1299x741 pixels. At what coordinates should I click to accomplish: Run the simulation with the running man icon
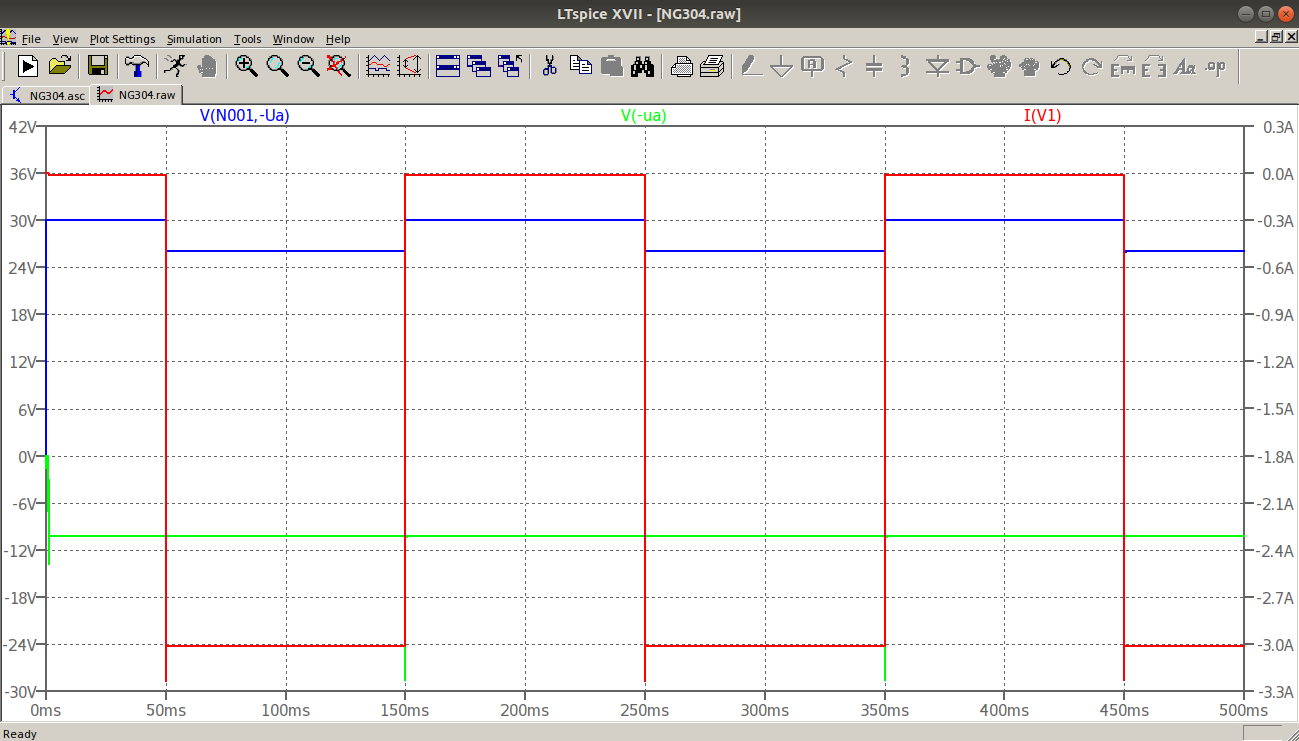click(x=174, y=66)
